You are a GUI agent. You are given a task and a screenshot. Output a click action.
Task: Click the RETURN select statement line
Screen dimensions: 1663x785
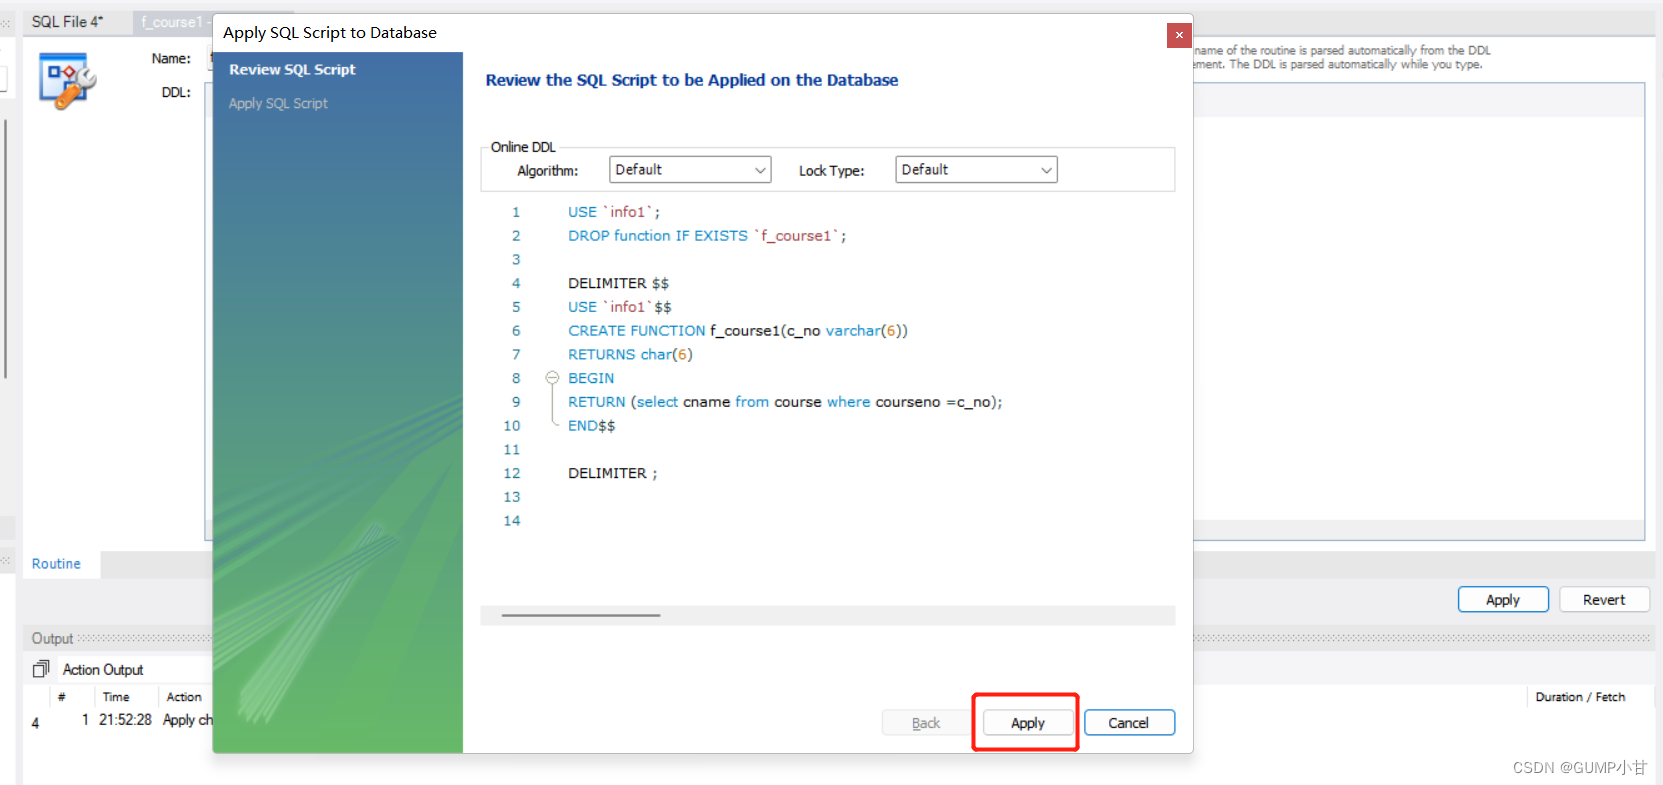click(785, 402)
